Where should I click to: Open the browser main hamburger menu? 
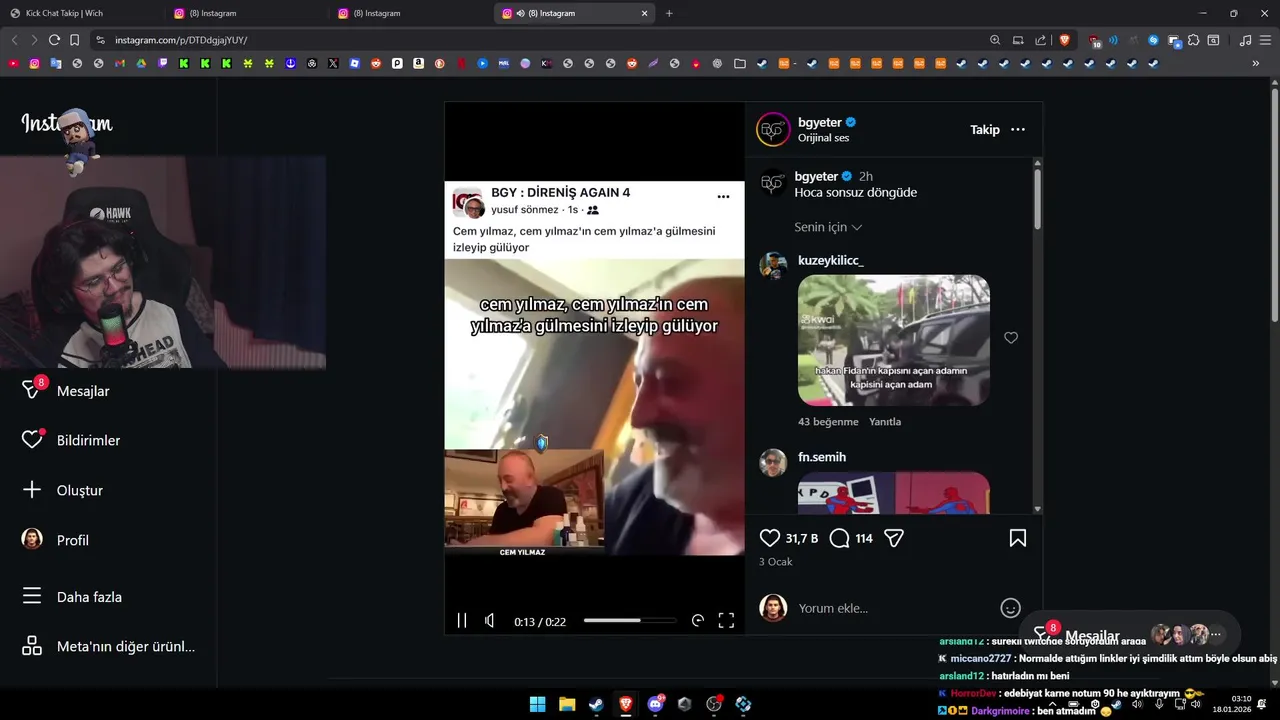click(x=1266, y=40)
